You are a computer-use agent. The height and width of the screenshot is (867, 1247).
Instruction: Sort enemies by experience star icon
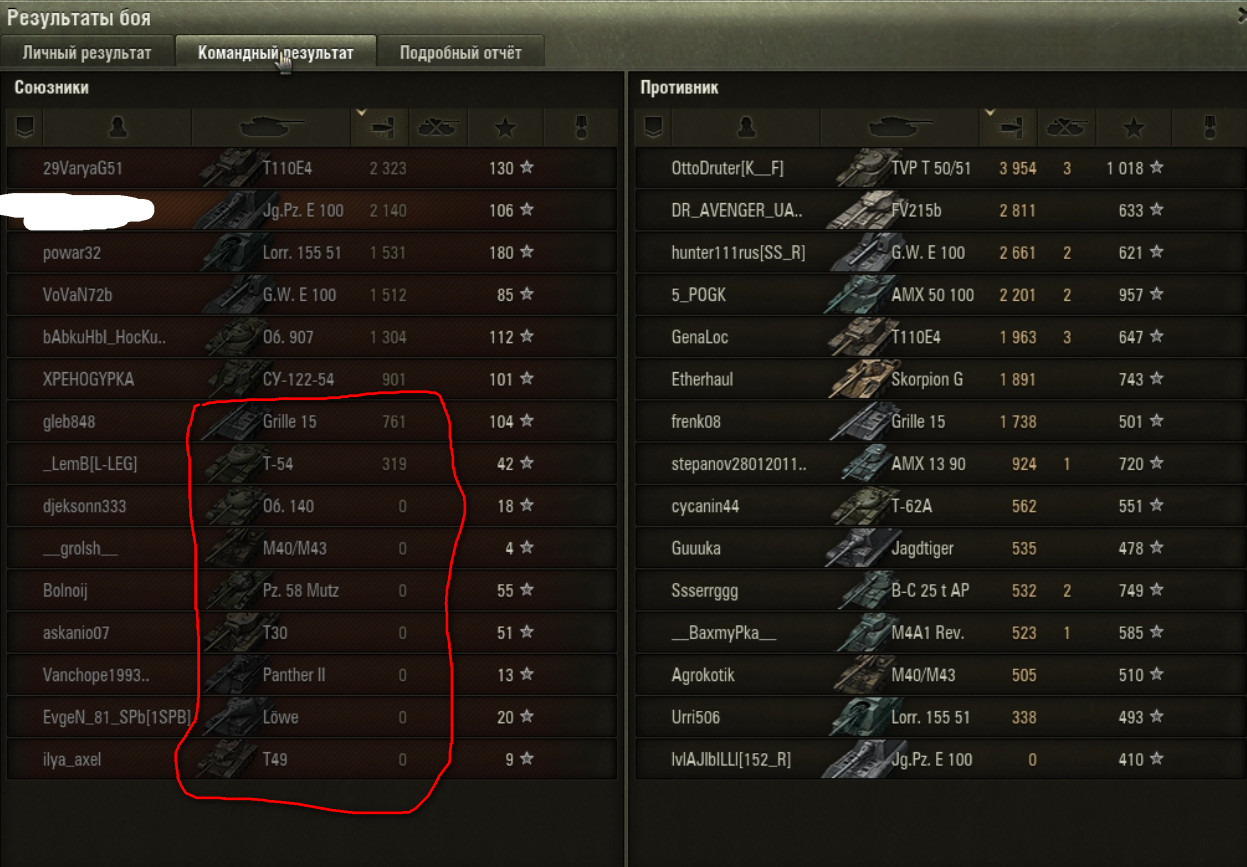pyautogui.click(x=1134, y=126)
